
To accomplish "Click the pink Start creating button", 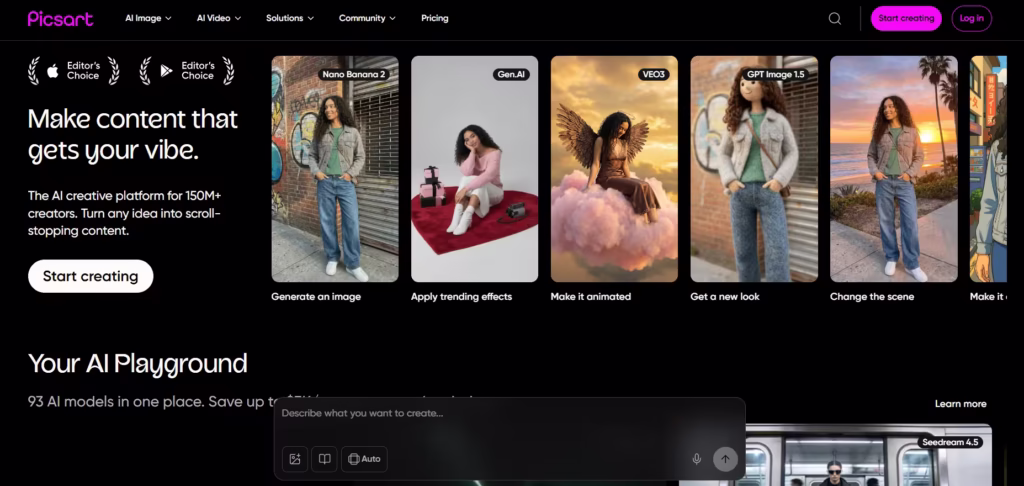I will click(906, 18).
